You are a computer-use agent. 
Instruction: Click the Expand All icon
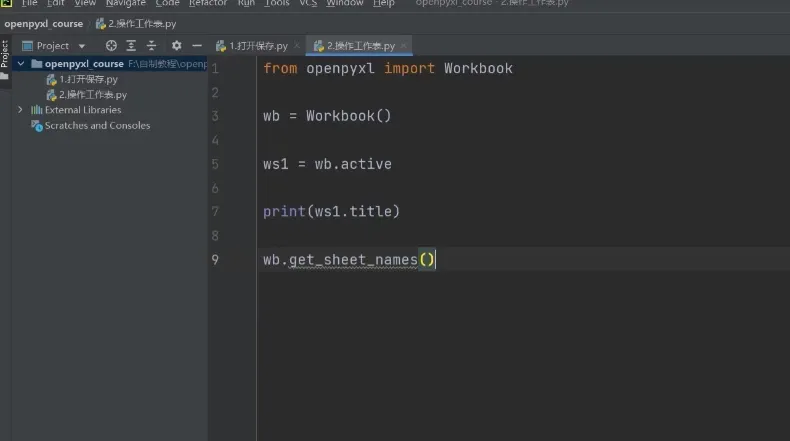[x=131, y=46]
